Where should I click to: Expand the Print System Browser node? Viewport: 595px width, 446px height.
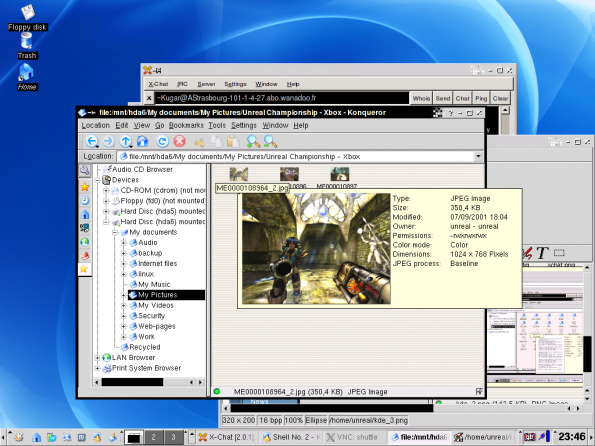pos(97,368)
